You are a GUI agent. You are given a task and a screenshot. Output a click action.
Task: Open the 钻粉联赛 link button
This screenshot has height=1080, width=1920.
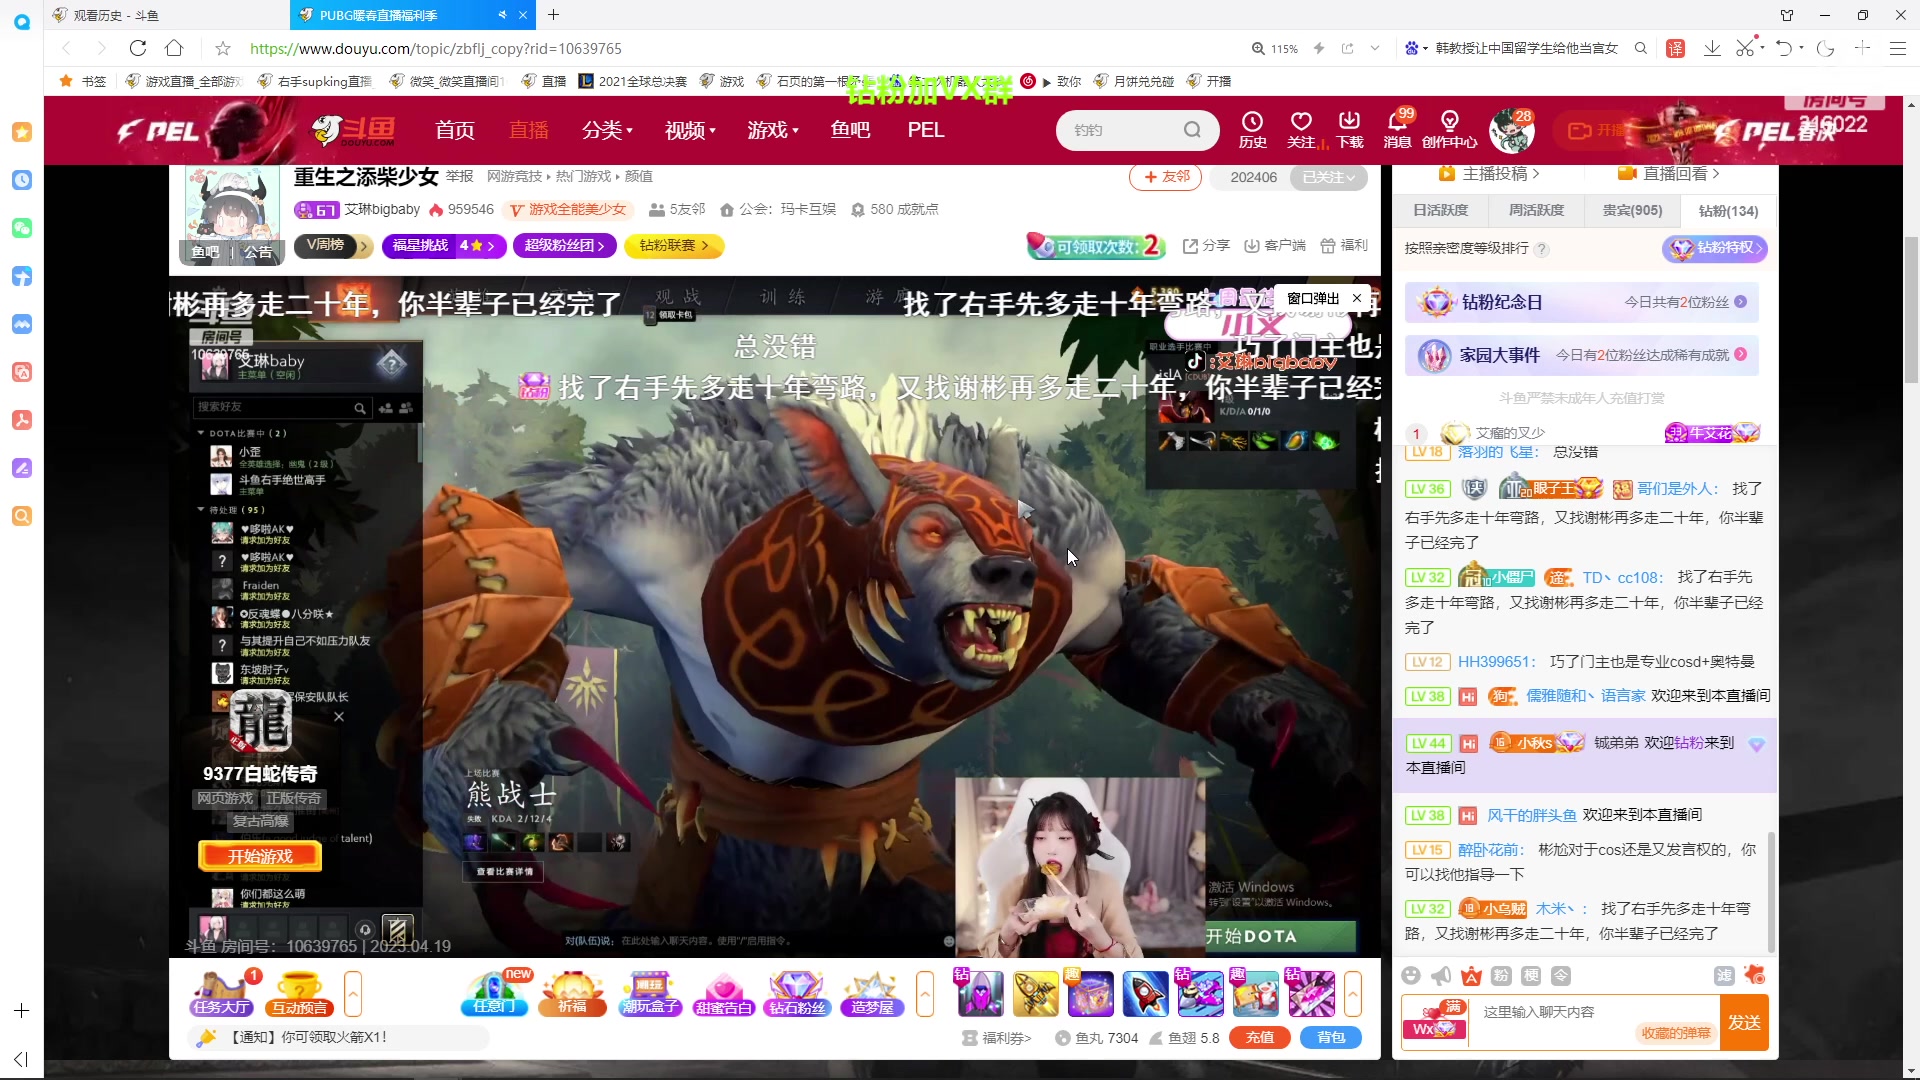(674, 246)
